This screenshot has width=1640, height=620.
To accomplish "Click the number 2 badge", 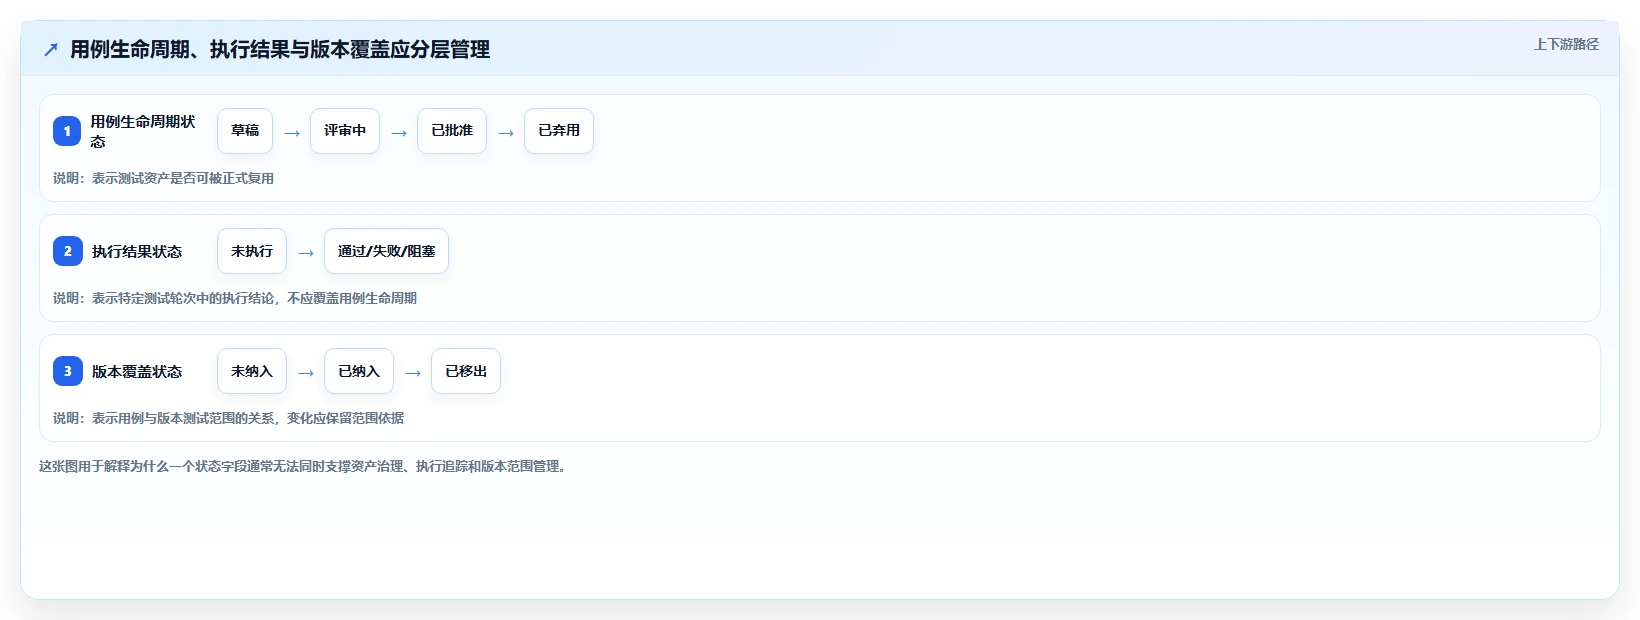I will [x=67, y=251].
